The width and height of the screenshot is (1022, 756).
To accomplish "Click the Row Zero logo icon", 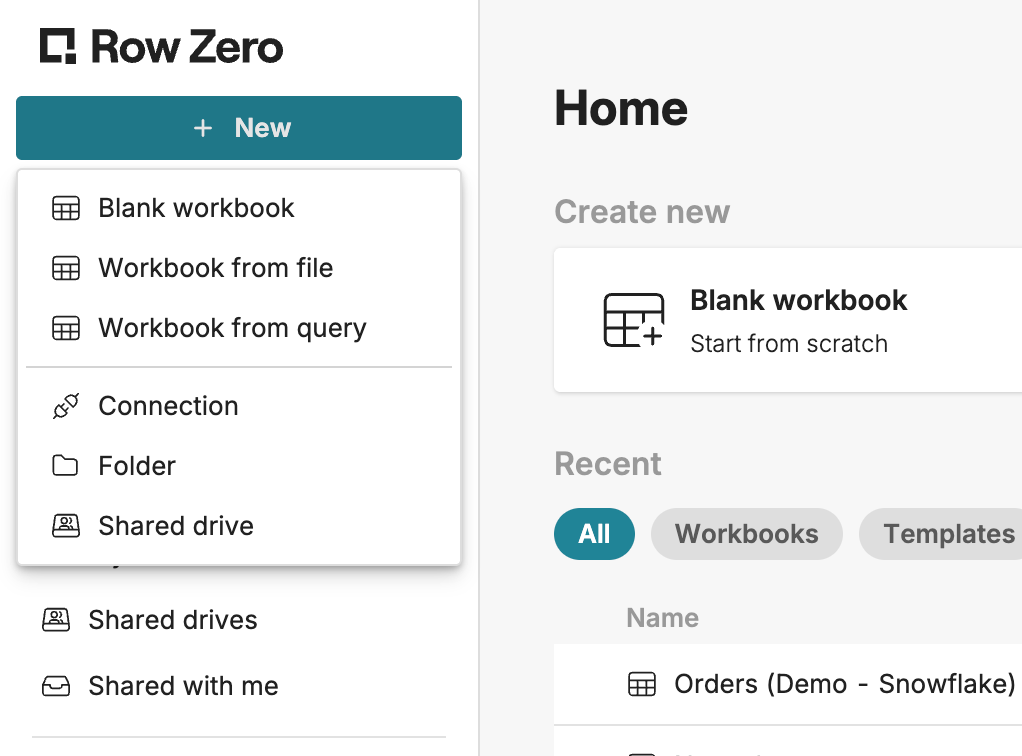I will (58, 46).
